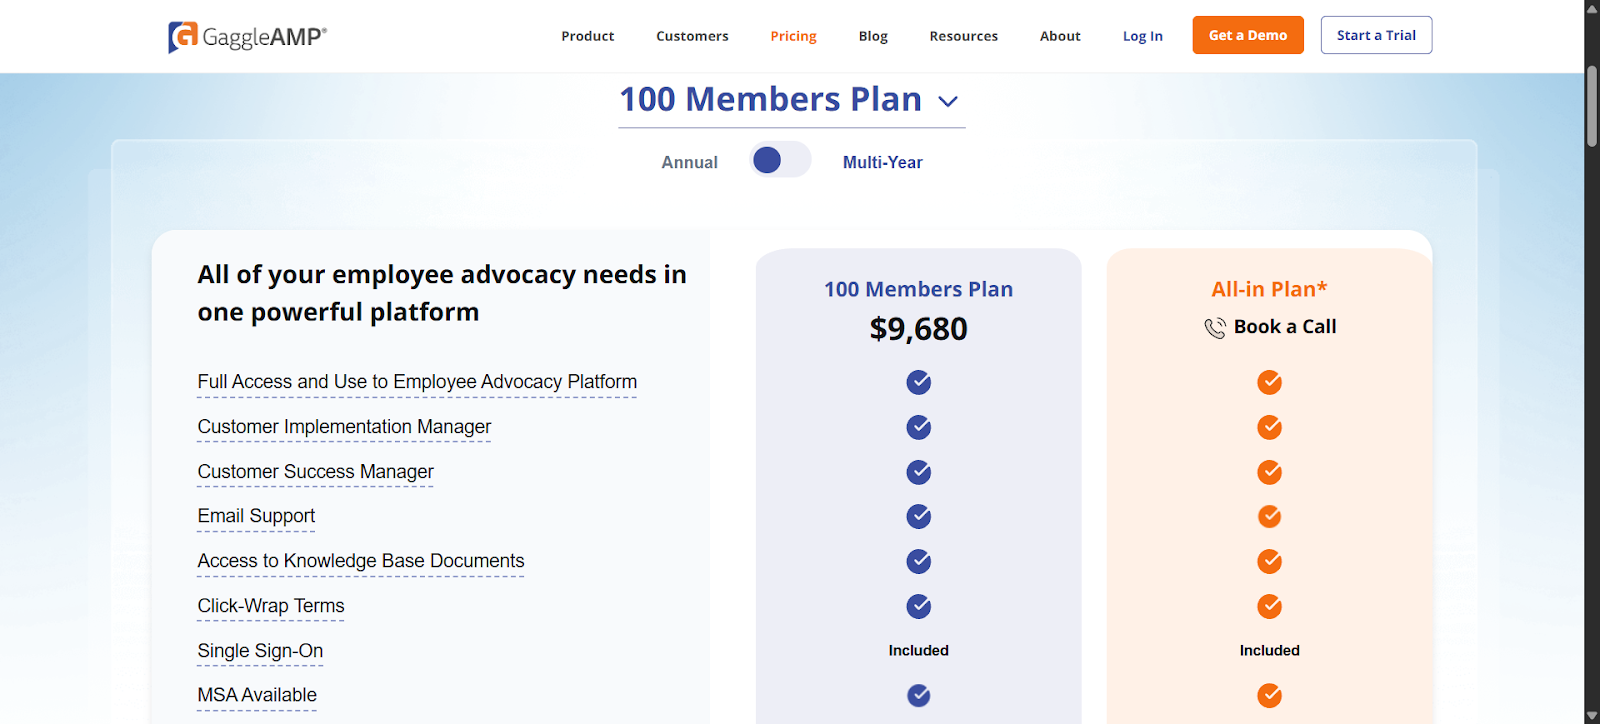Click Email Support feature label
The width and height of the screenshot is (1600, 724).
click(x=256, y=516)
